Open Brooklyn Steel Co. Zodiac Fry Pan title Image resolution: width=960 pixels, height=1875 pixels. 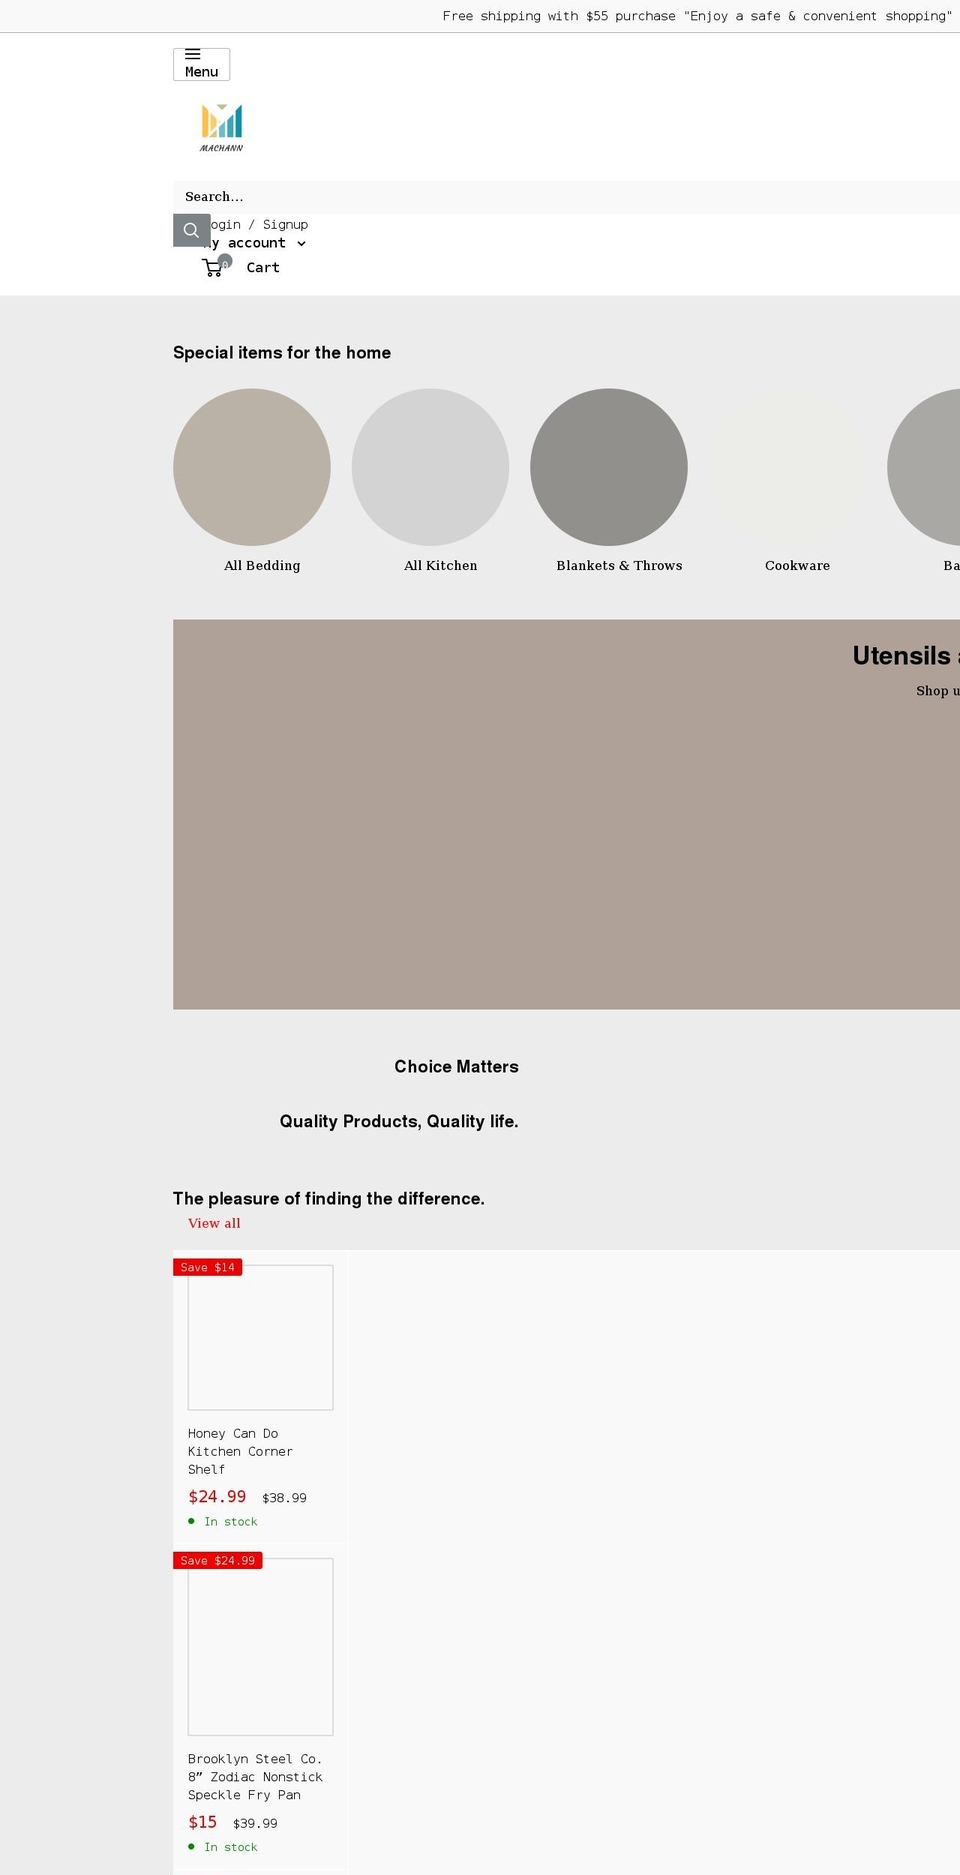255,1777
